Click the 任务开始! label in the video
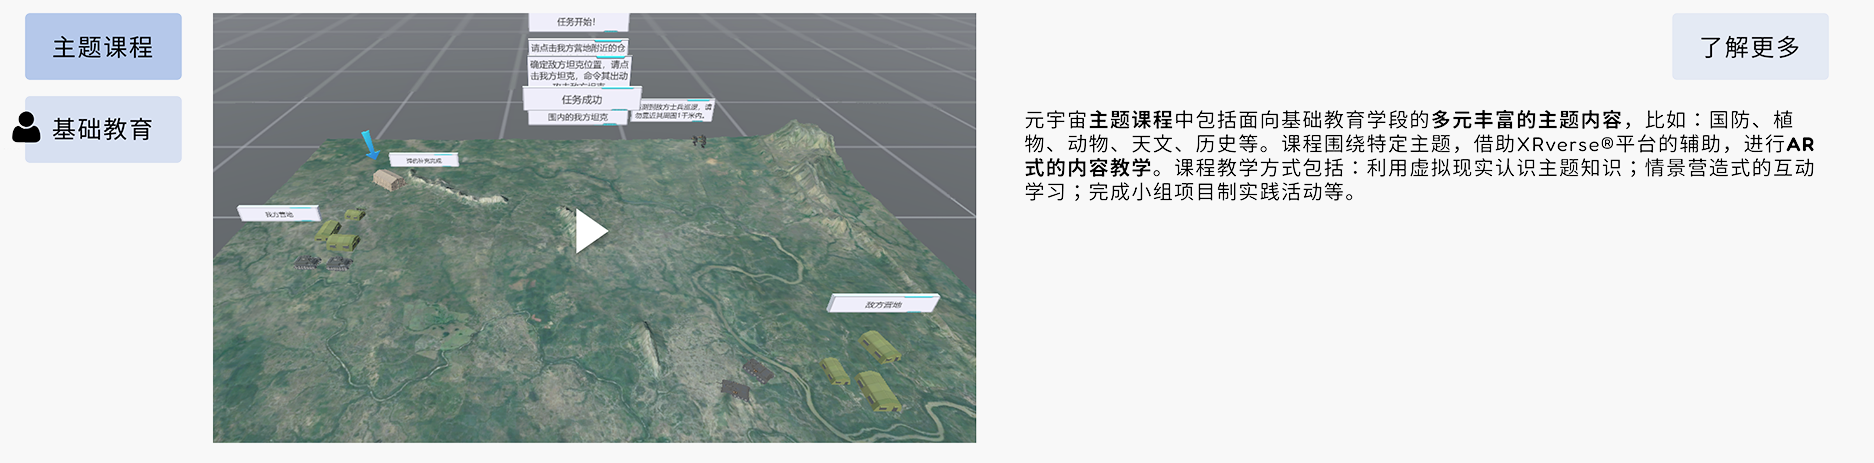Viewport: 1874px width, 463px height. tap(577, 22)
